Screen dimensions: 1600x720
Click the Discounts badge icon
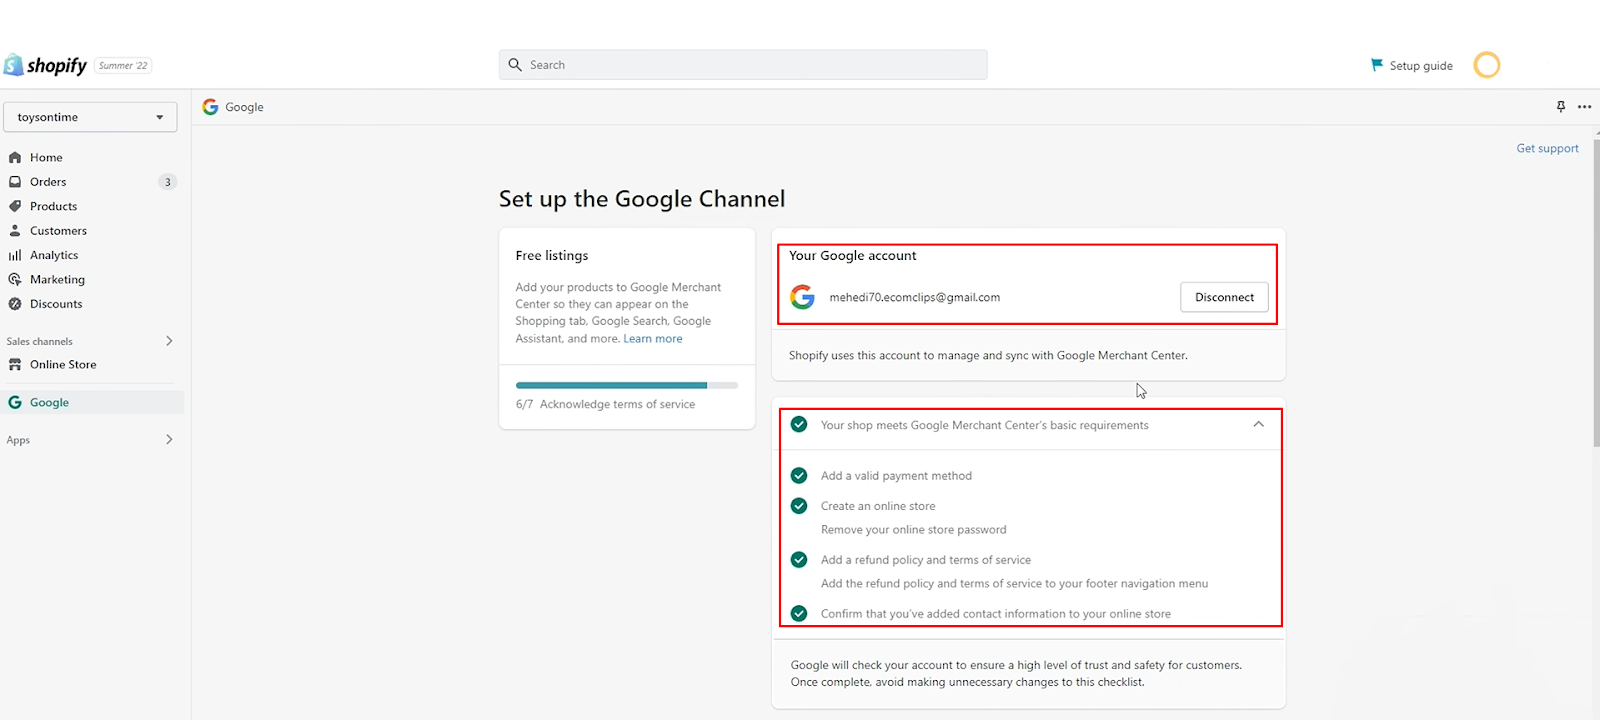tap(15, 304)
